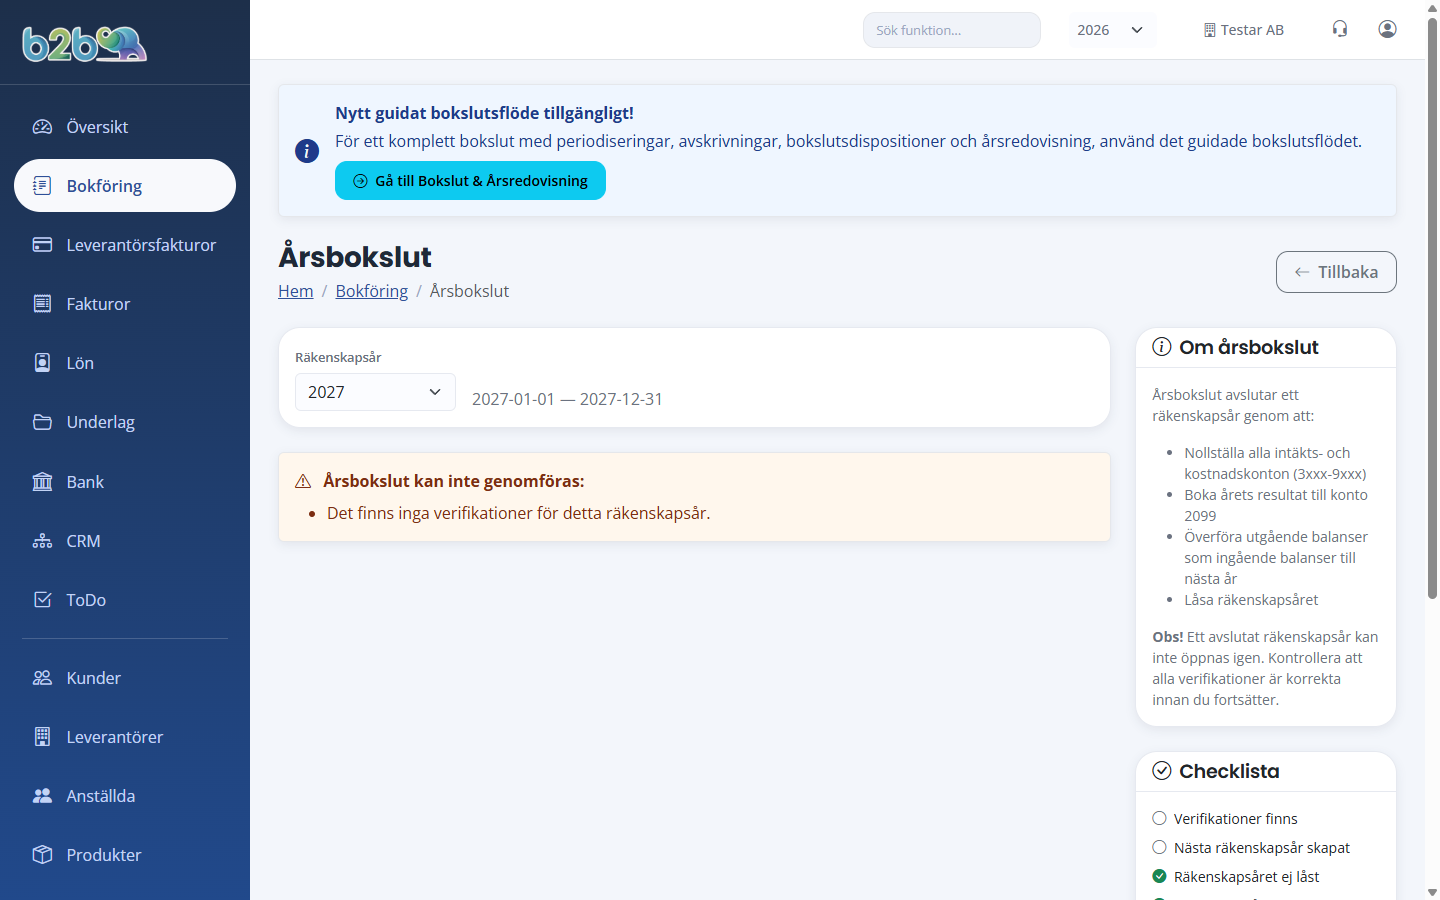Image resolution: width=1440 pixels, height=900 pixels.
Task: Click the 'Låsa räkenskapsåret' bullet
Action: [1251, 600]
